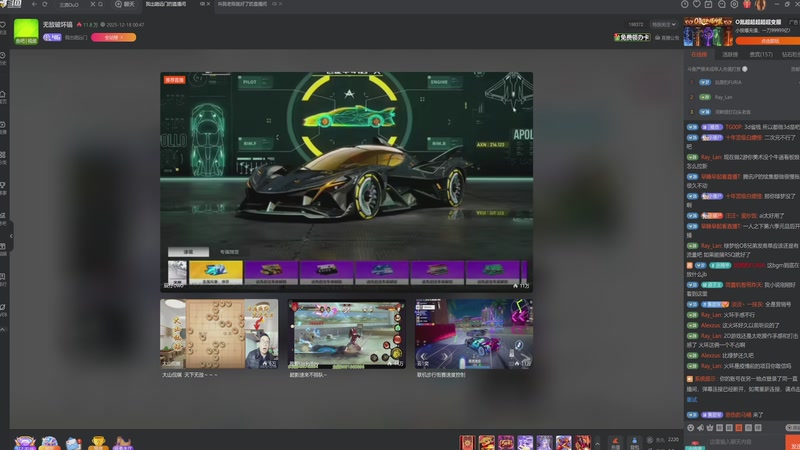The image size is (800, 450).
Task: Open the game advertisement thumbnail
Action: pyautogui.click(x=708, y=32)
